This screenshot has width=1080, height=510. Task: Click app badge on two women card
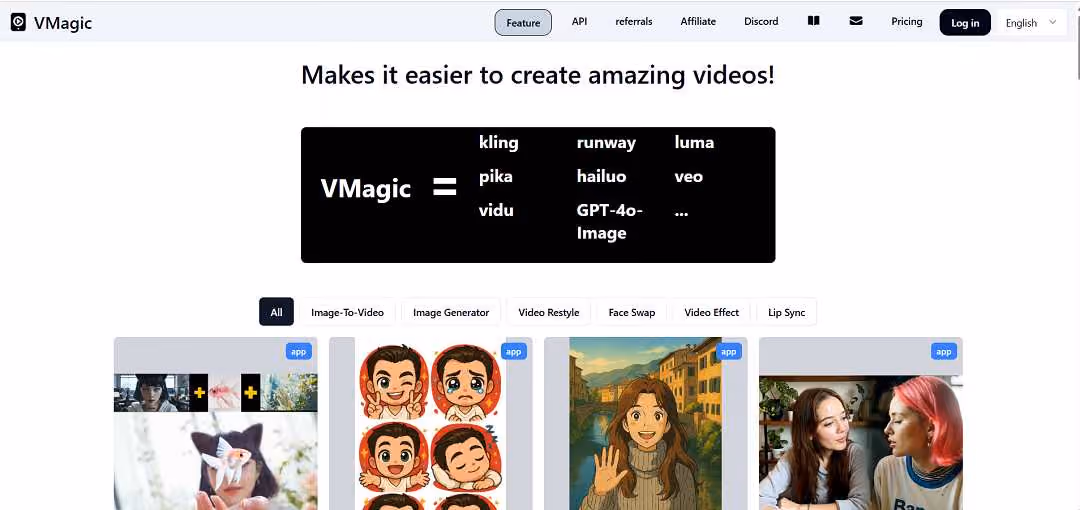[944, 351]
